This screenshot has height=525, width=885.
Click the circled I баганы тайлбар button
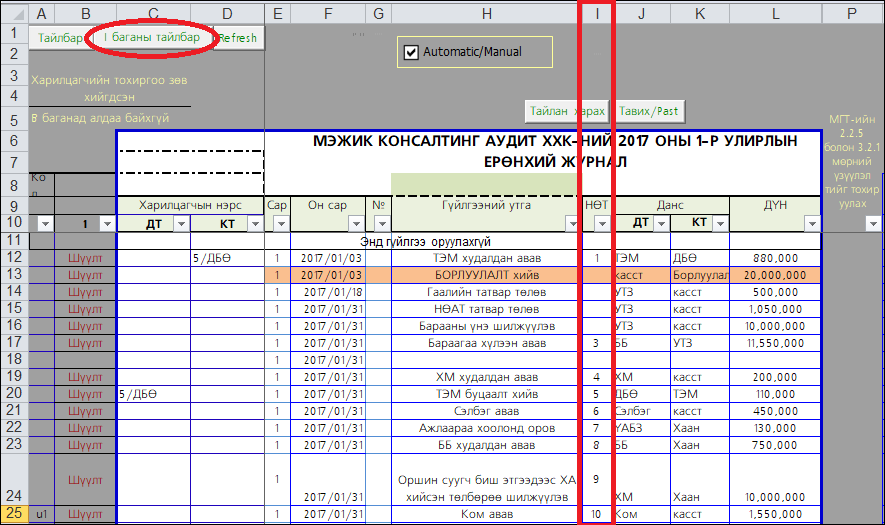(x=152, y=37)
